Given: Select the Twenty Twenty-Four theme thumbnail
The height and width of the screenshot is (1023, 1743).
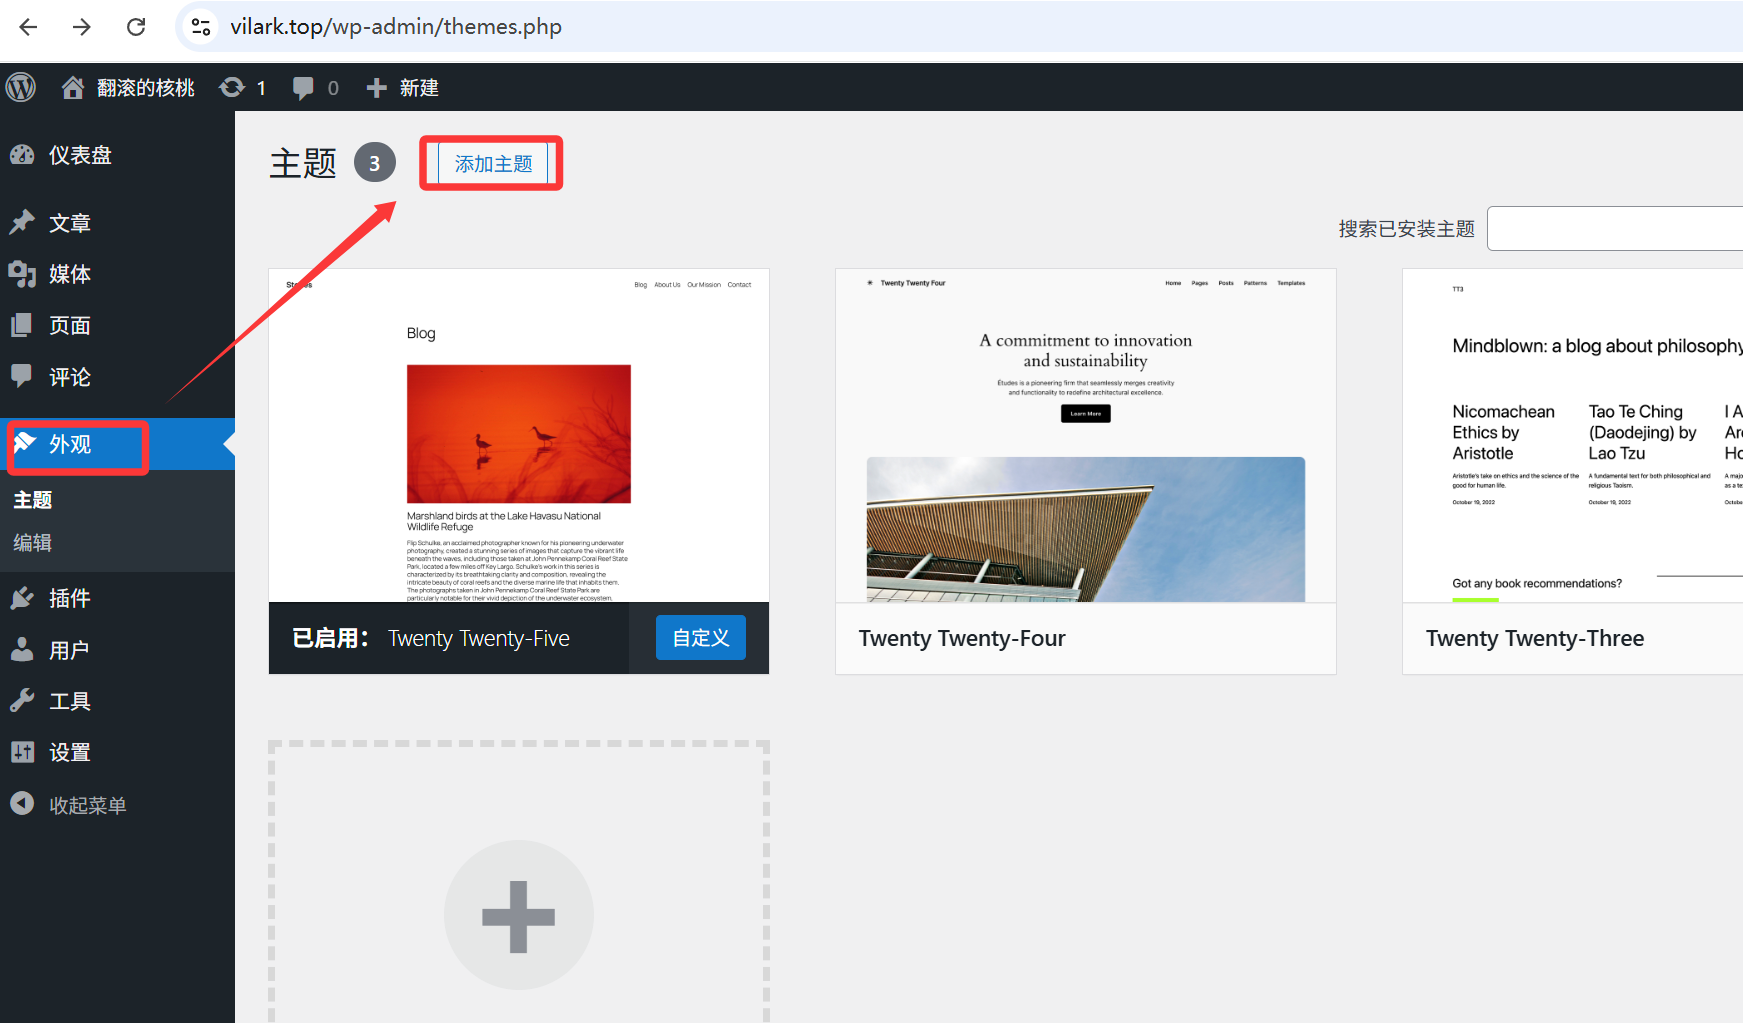Looking at the screenshot, I should 1085,436.
